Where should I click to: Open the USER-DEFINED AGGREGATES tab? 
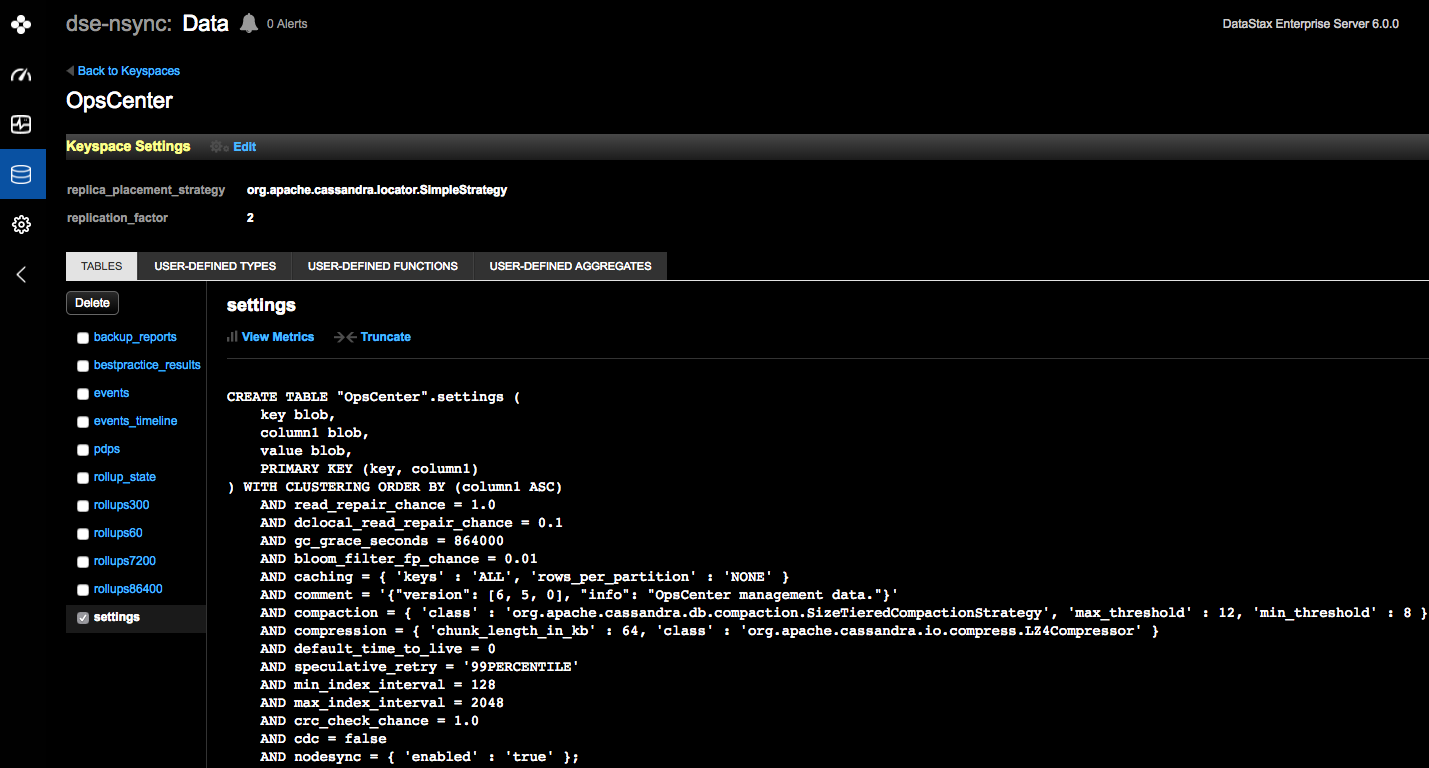(x=569, y=266)
